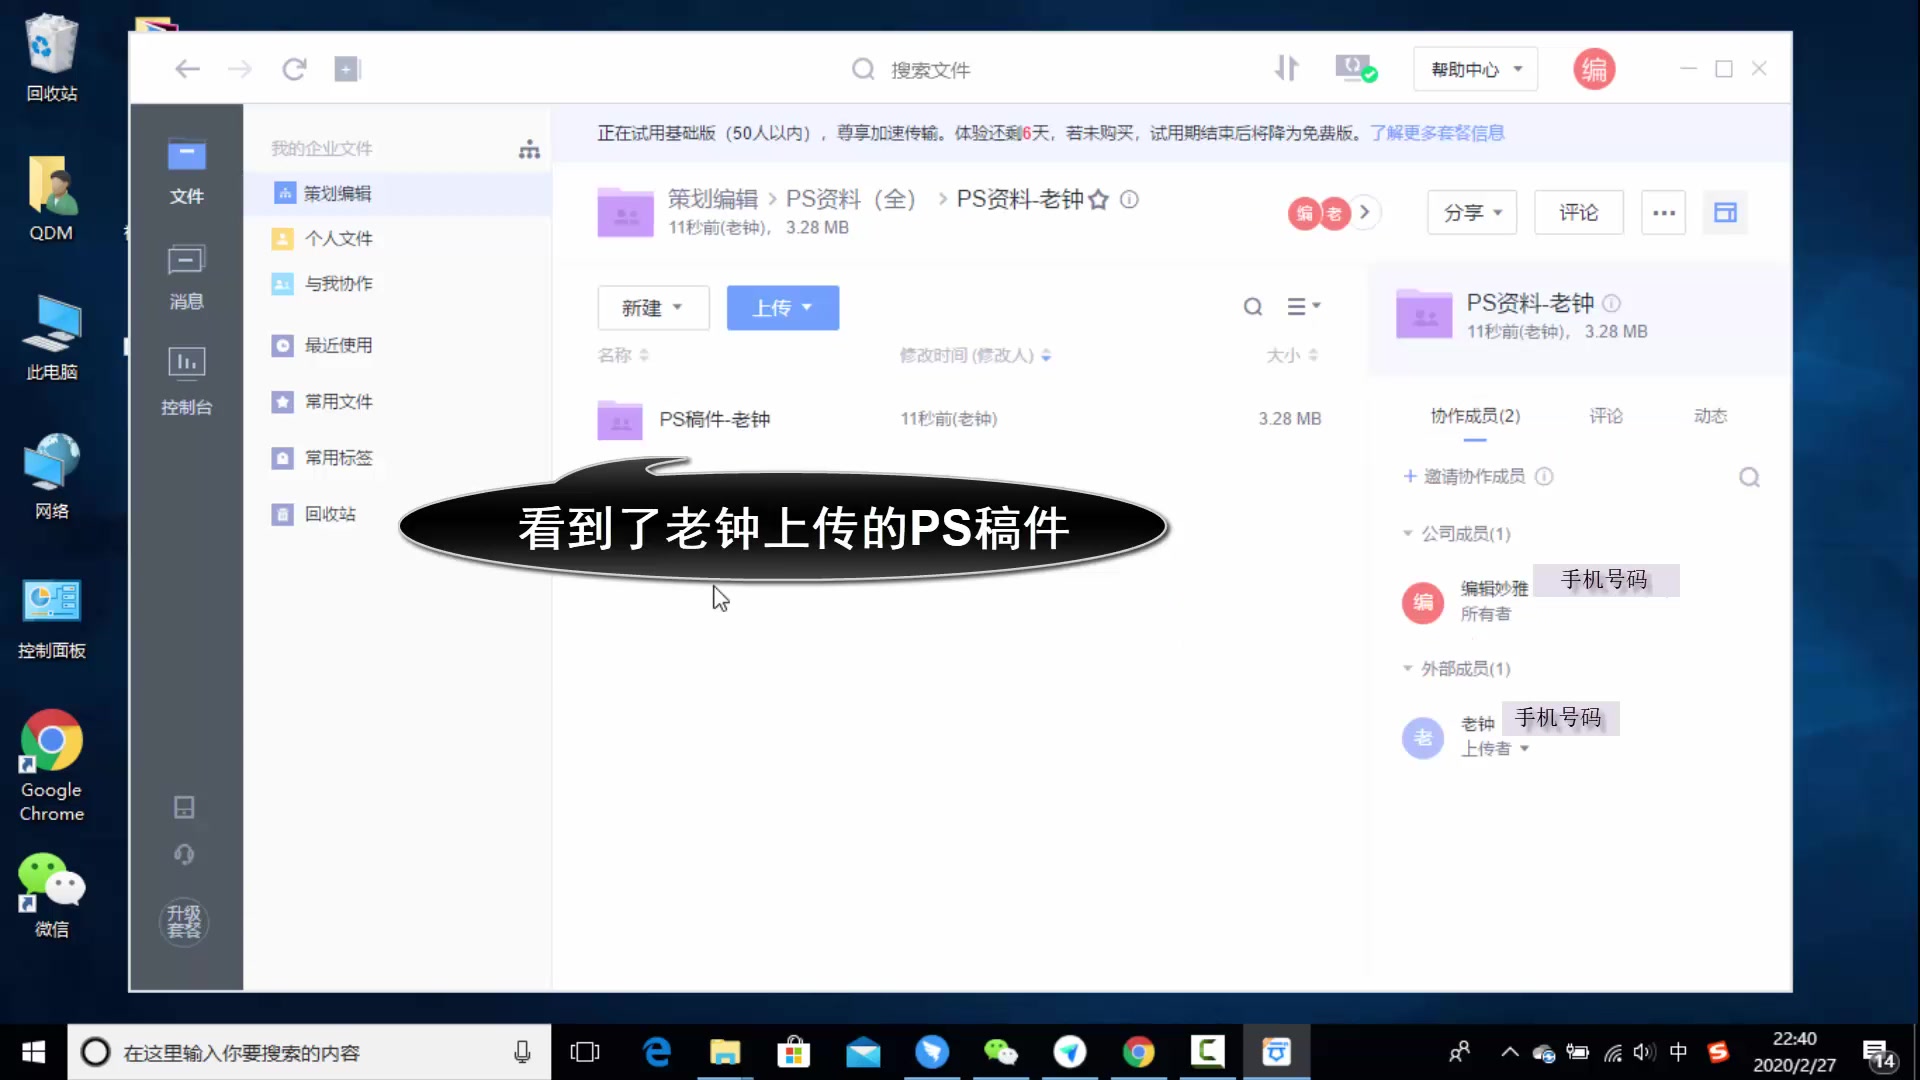Select 最近使用 in the left navigation
Image resolution: width=1920 pixels, height=1080 pixels.
[x=338, y=345]
